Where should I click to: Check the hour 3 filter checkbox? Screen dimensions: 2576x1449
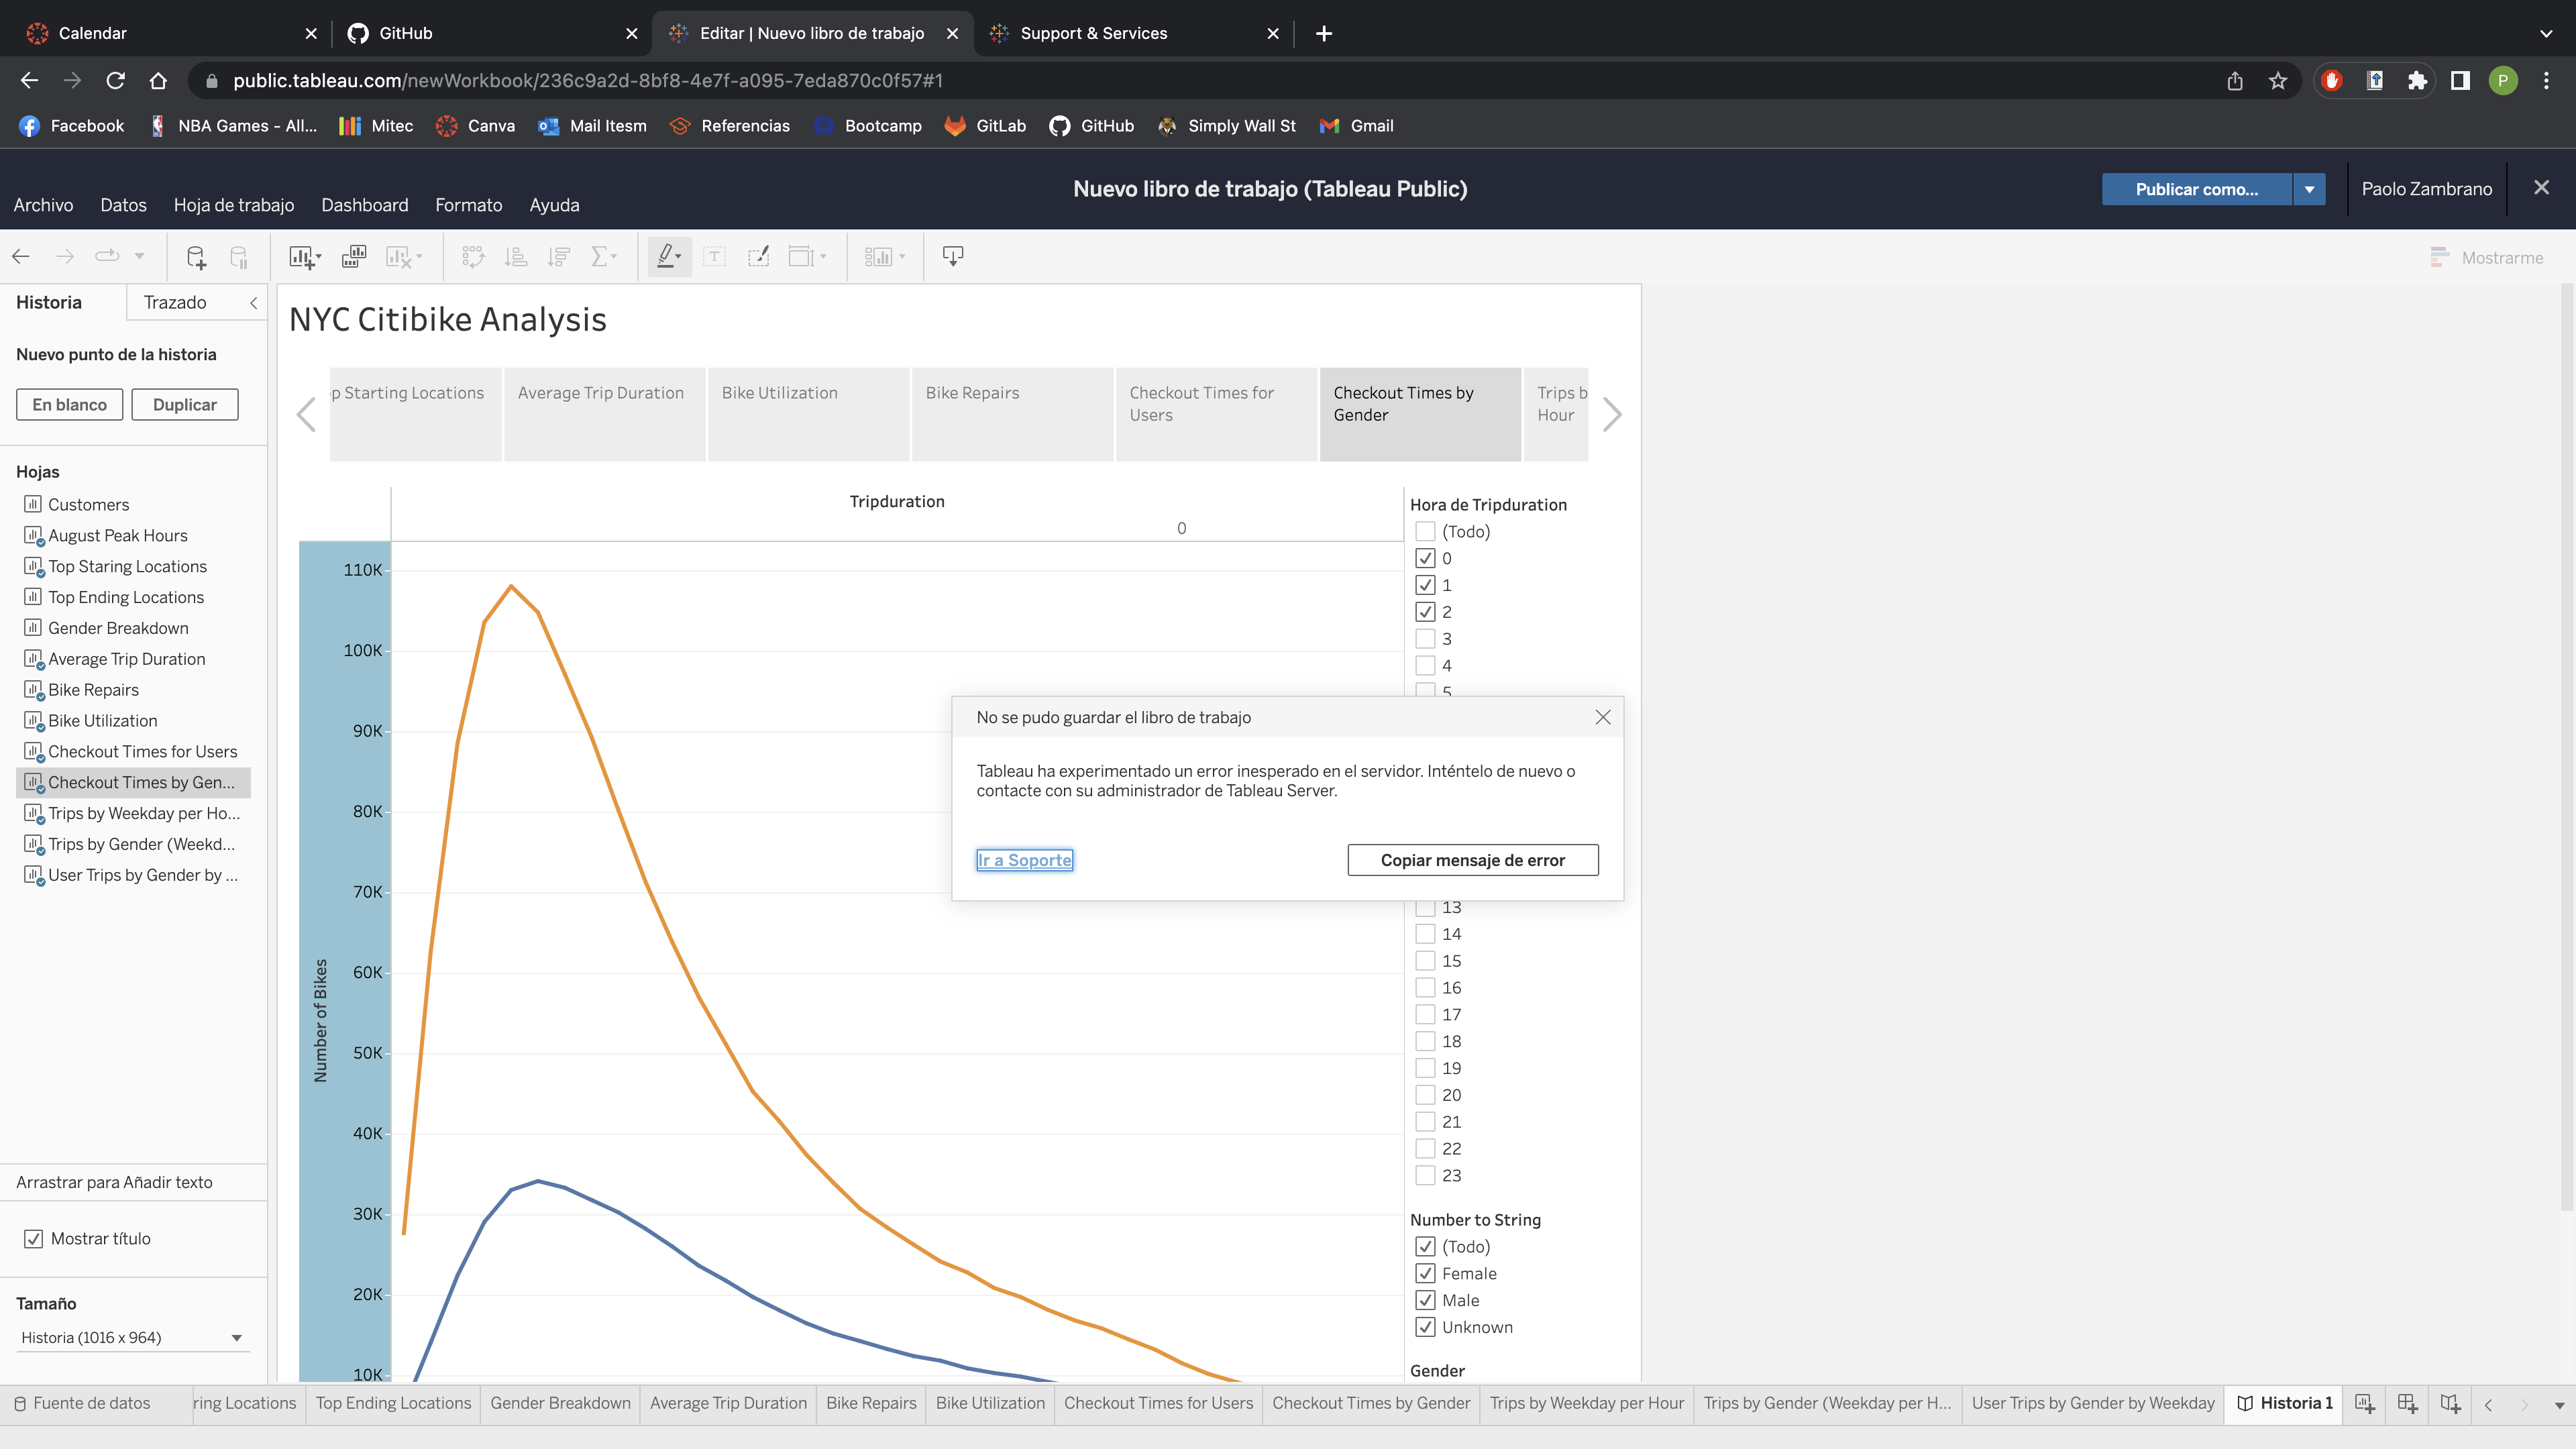[x=1425, y=639]
